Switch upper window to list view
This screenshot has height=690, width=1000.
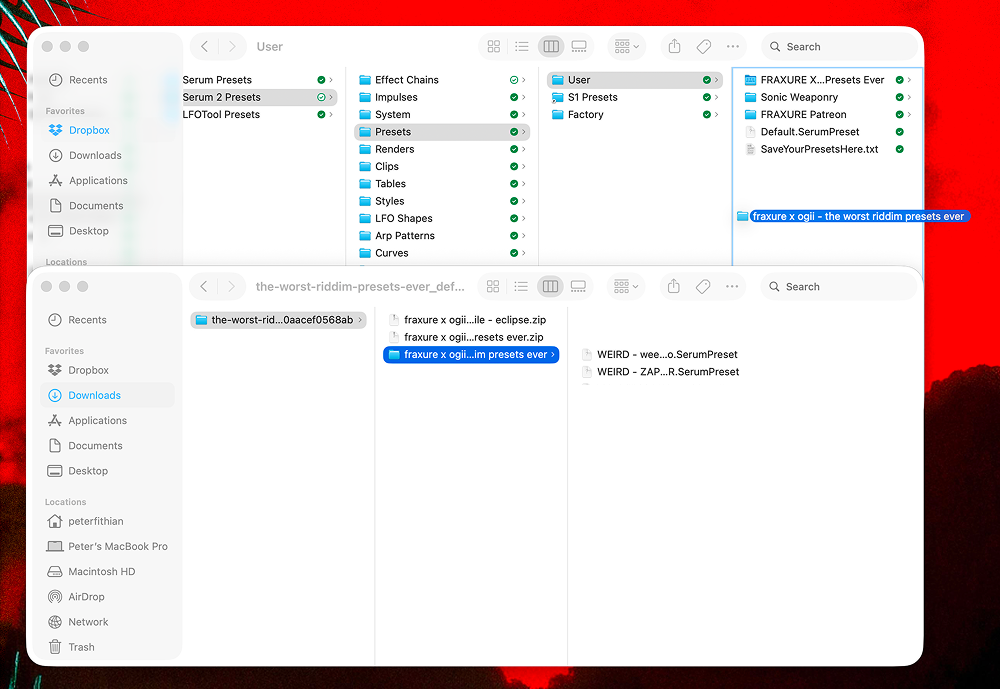[x=522, y=47]
